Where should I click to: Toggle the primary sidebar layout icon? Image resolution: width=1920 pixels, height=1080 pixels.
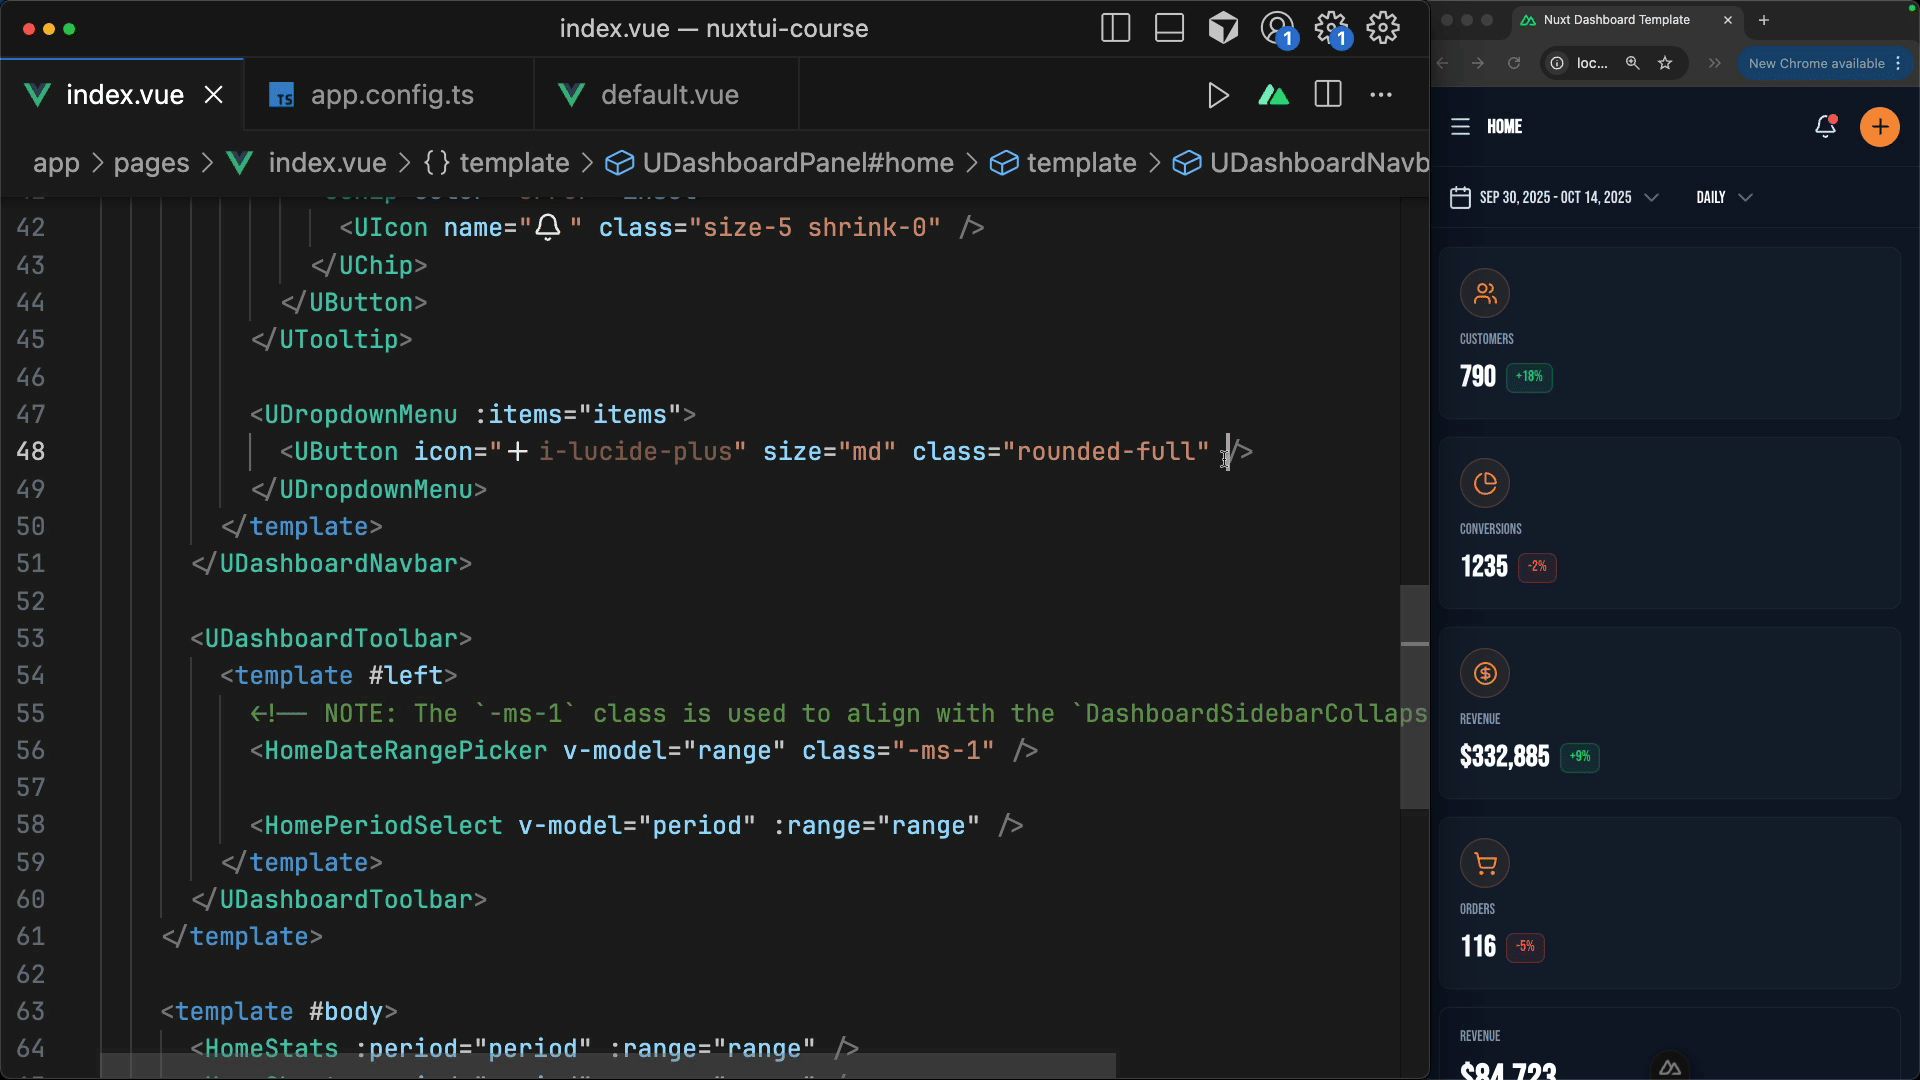pyautogui.click(x=1115, y=28)
